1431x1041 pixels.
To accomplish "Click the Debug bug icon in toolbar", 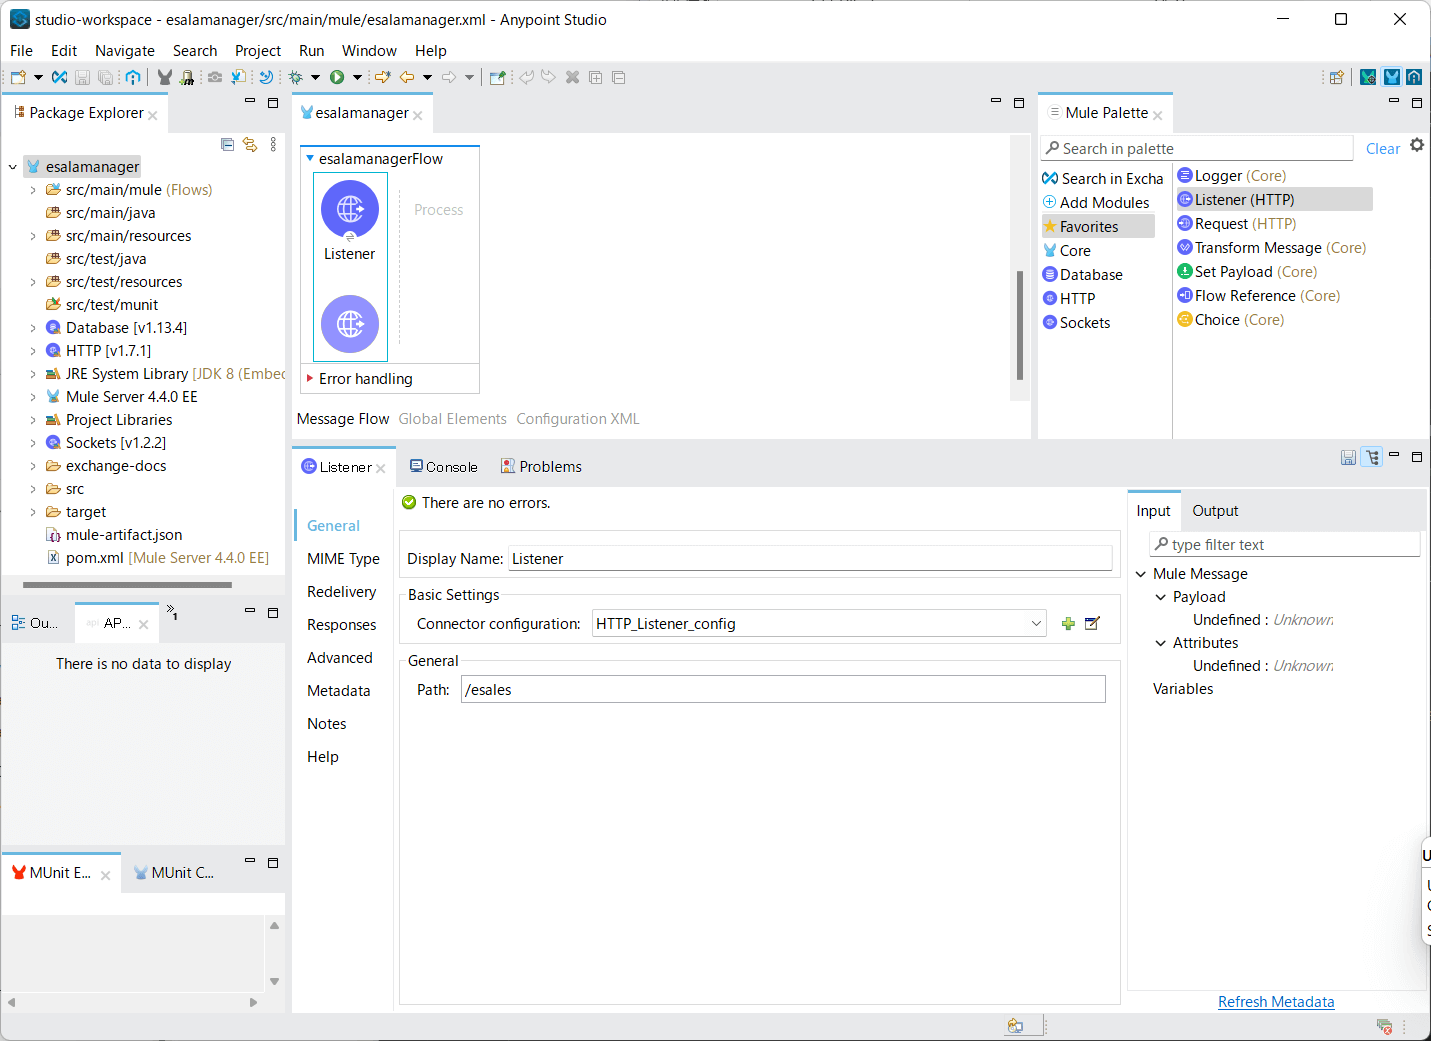I will (296, 77).
